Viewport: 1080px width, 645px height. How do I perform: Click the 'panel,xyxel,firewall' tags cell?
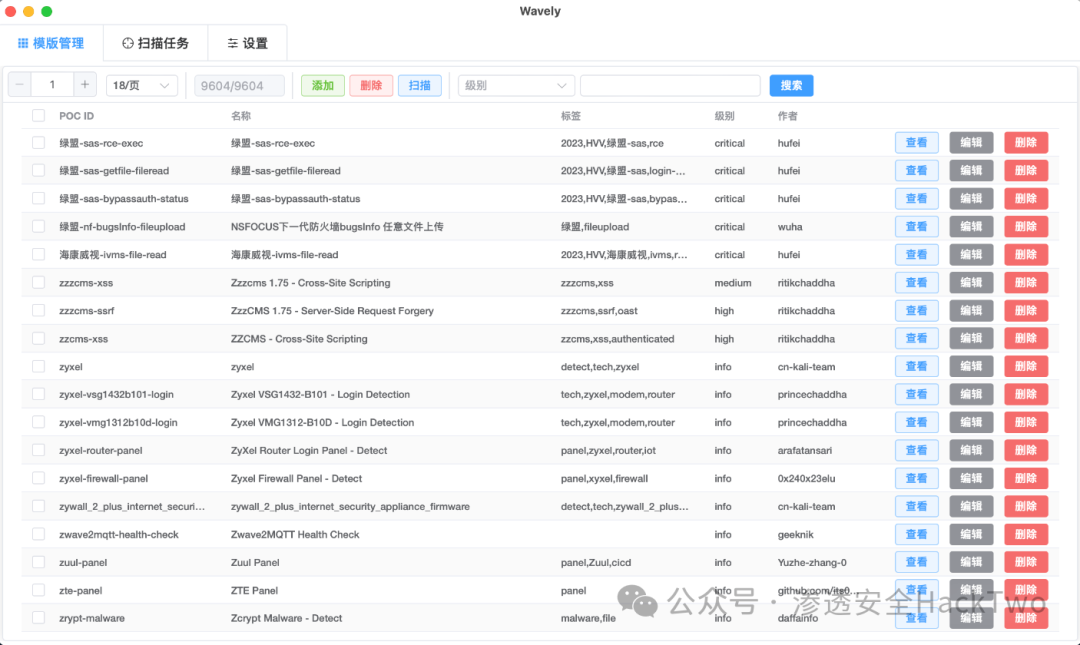[x=604, y=478]
